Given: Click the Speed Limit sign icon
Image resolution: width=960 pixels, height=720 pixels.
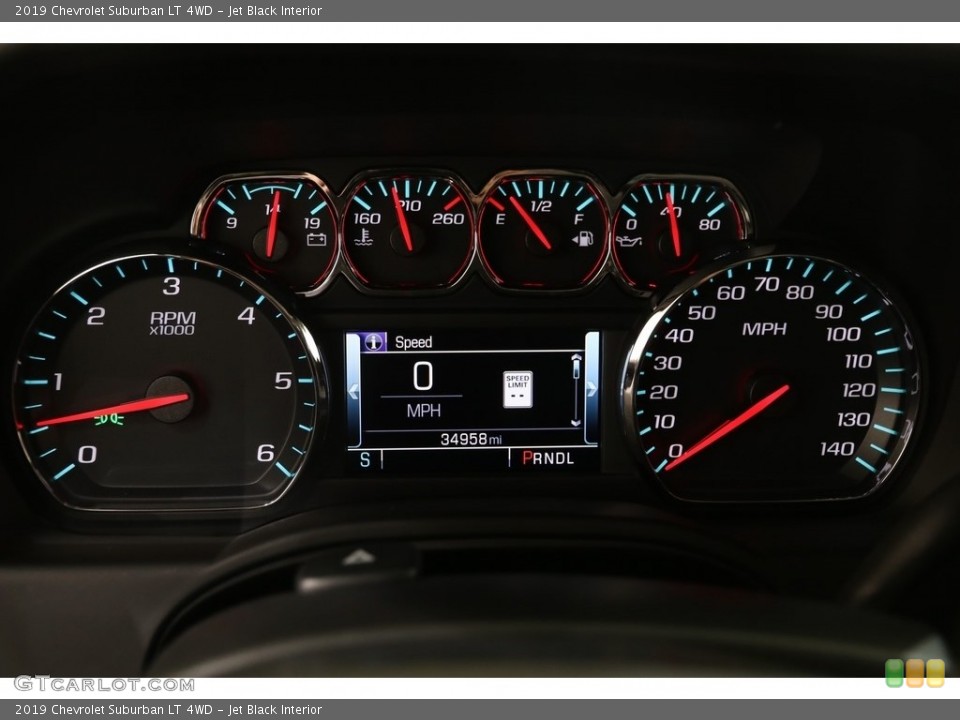Looking at the screenshot, I should click(517, 389).
